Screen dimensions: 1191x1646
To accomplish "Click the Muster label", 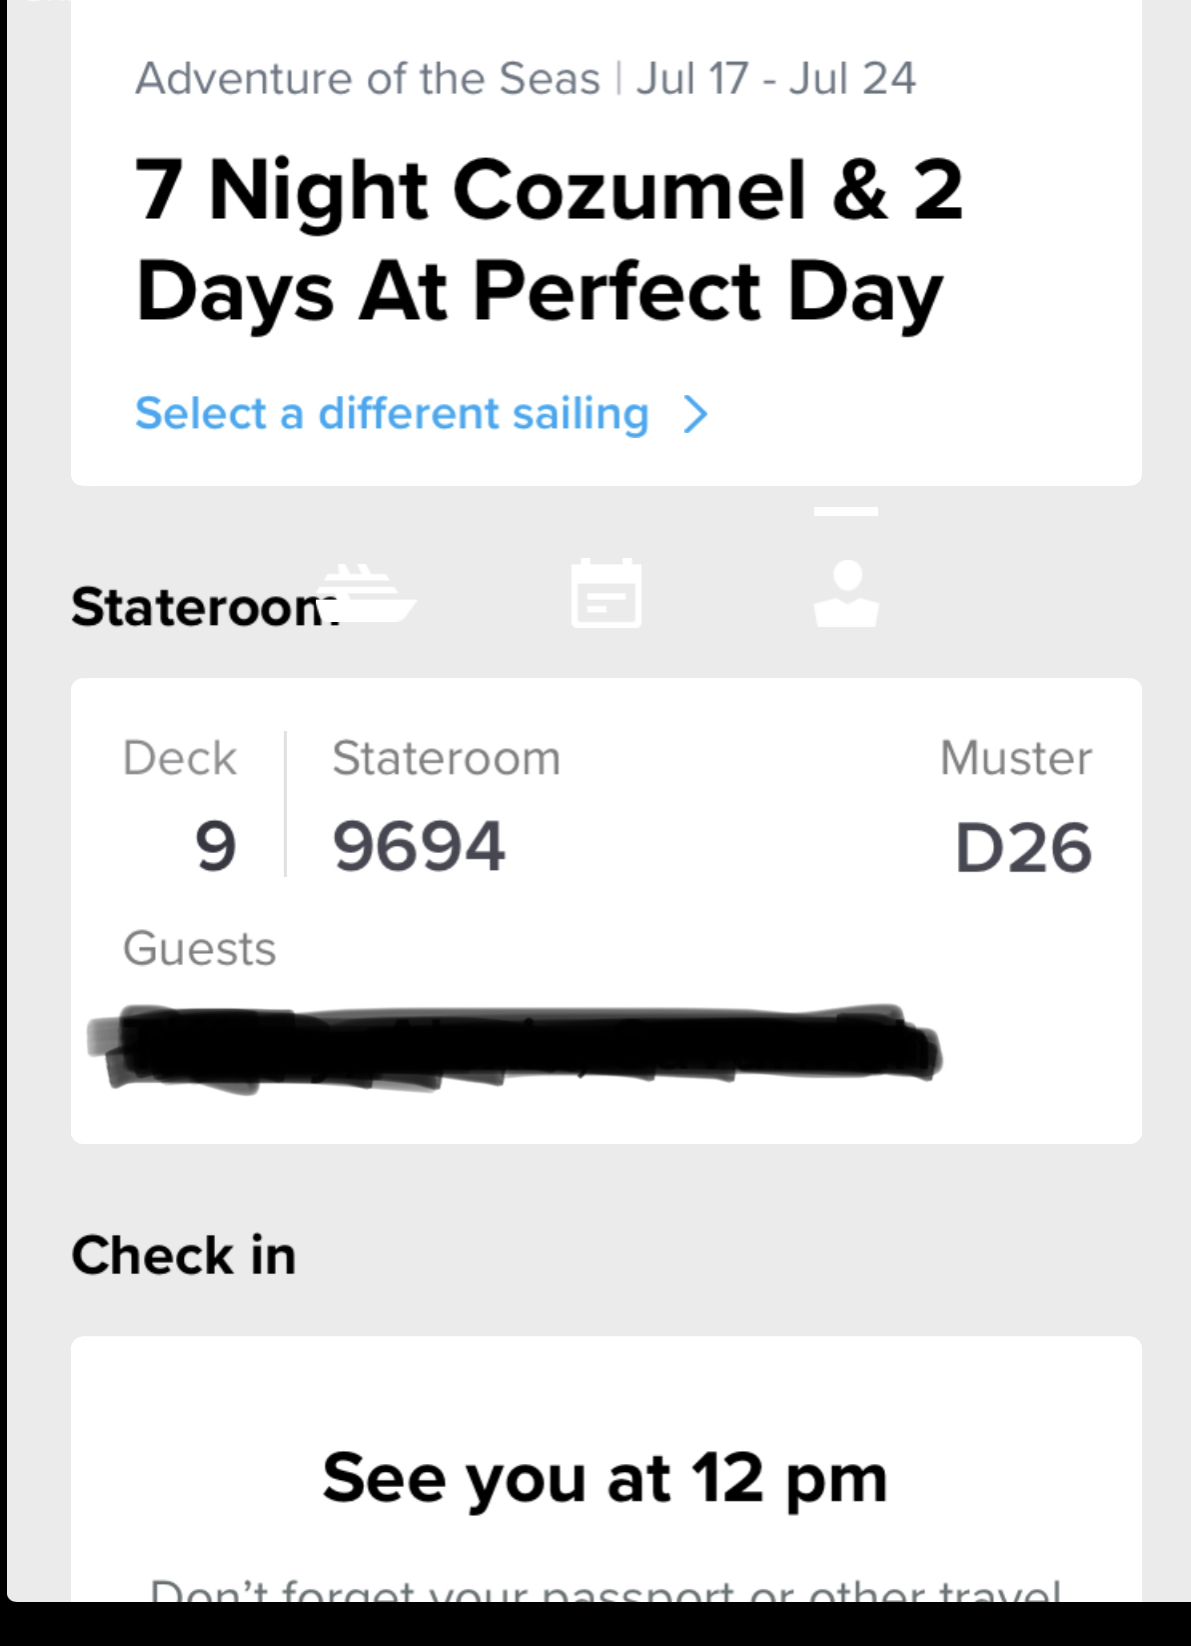I will [x=1016, y=758].
